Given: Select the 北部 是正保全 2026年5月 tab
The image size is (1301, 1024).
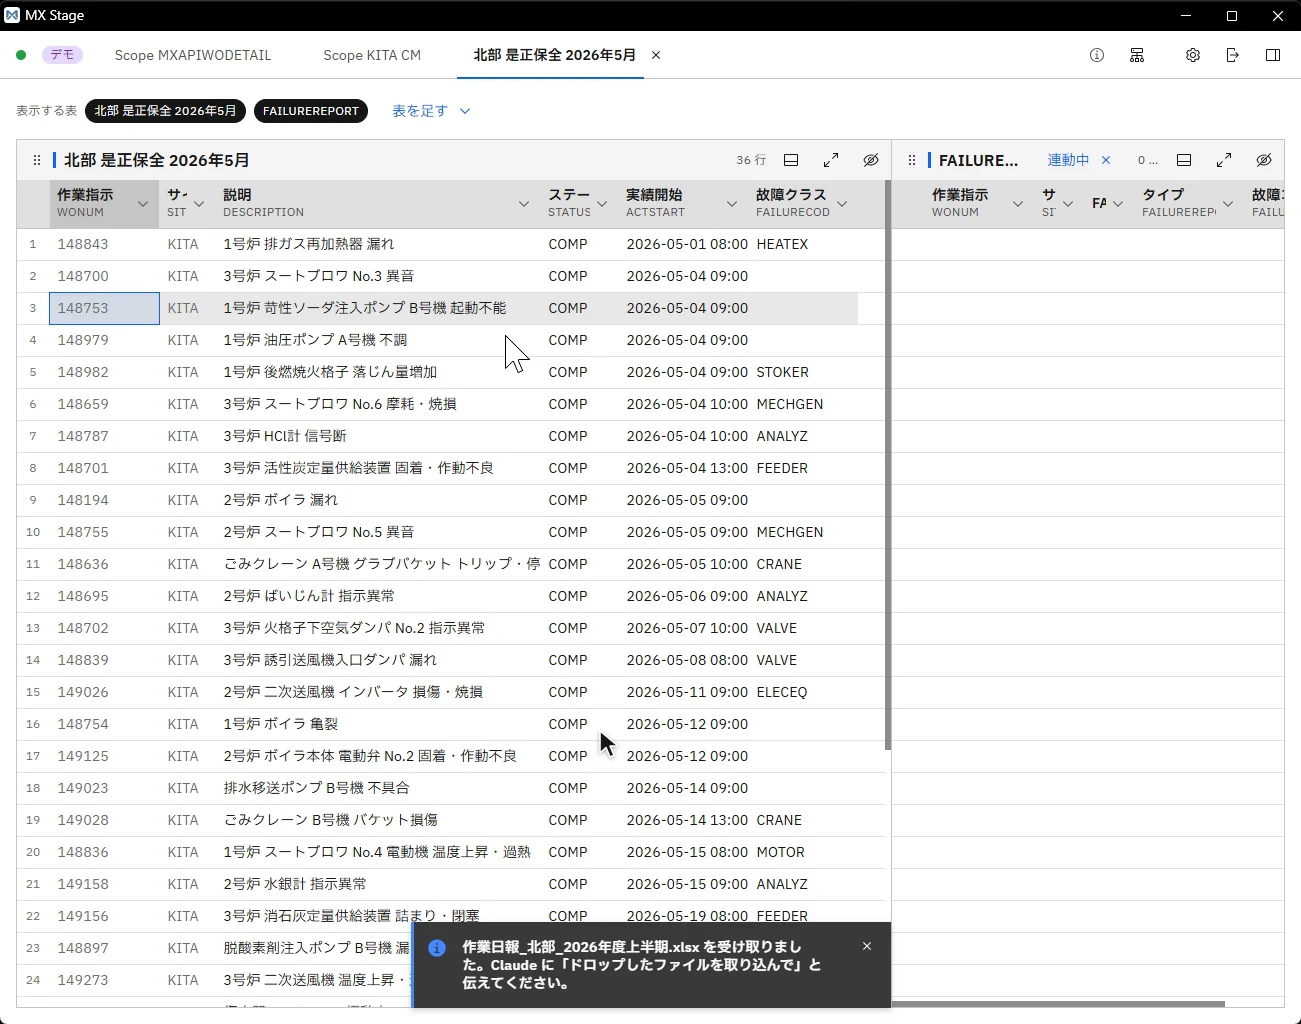Looking at the screenshot, I should [554, 55].
